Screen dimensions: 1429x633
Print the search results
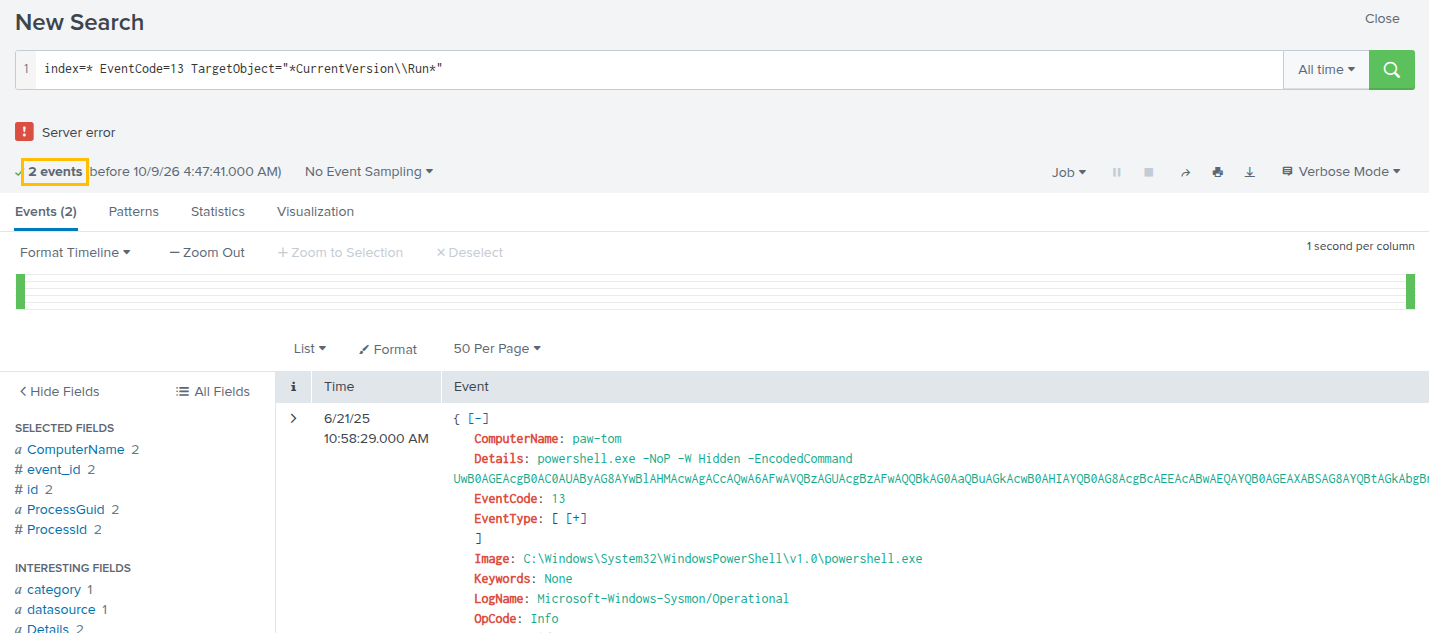[1217, 172]
